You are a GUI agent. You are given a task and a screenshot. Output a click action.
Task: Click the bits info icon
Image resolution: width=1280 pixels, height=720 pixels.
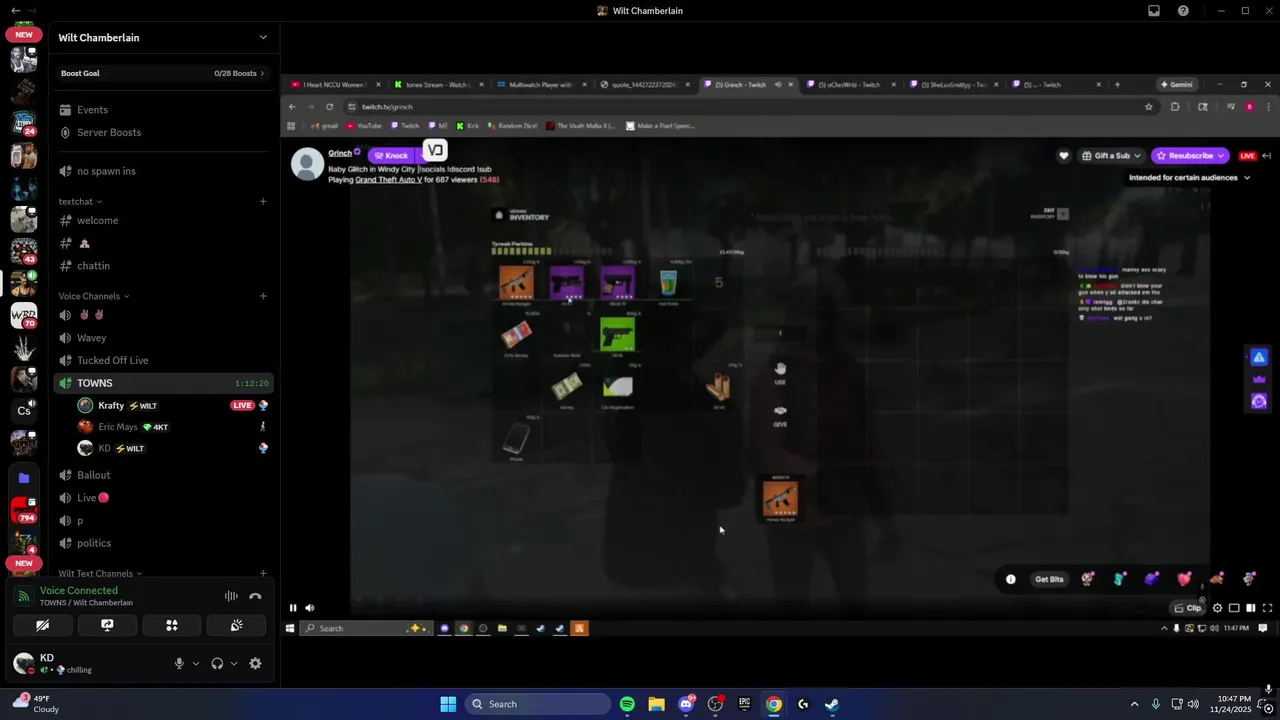1011,579
